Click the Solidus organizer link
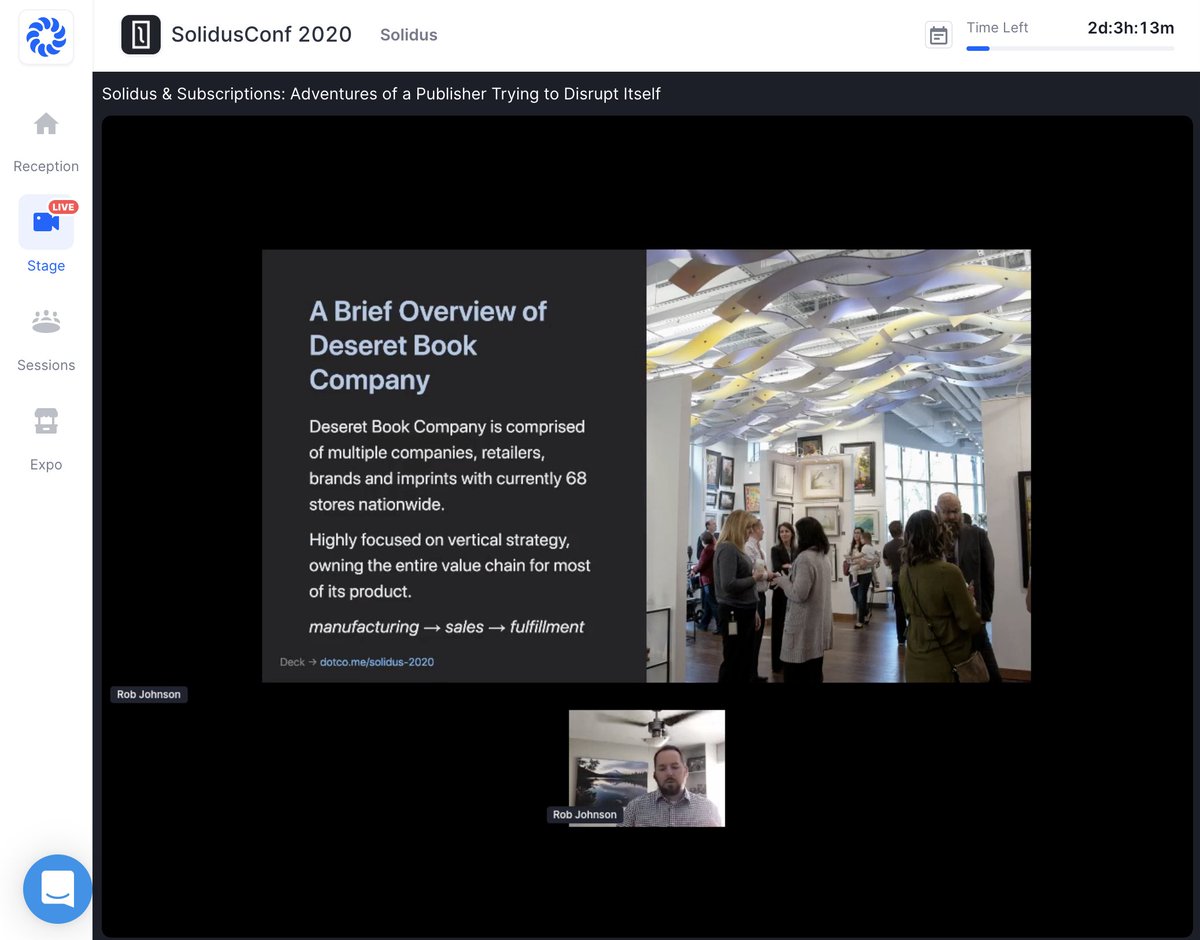This screenshot has height=940, width=1200. coord(409,35)
